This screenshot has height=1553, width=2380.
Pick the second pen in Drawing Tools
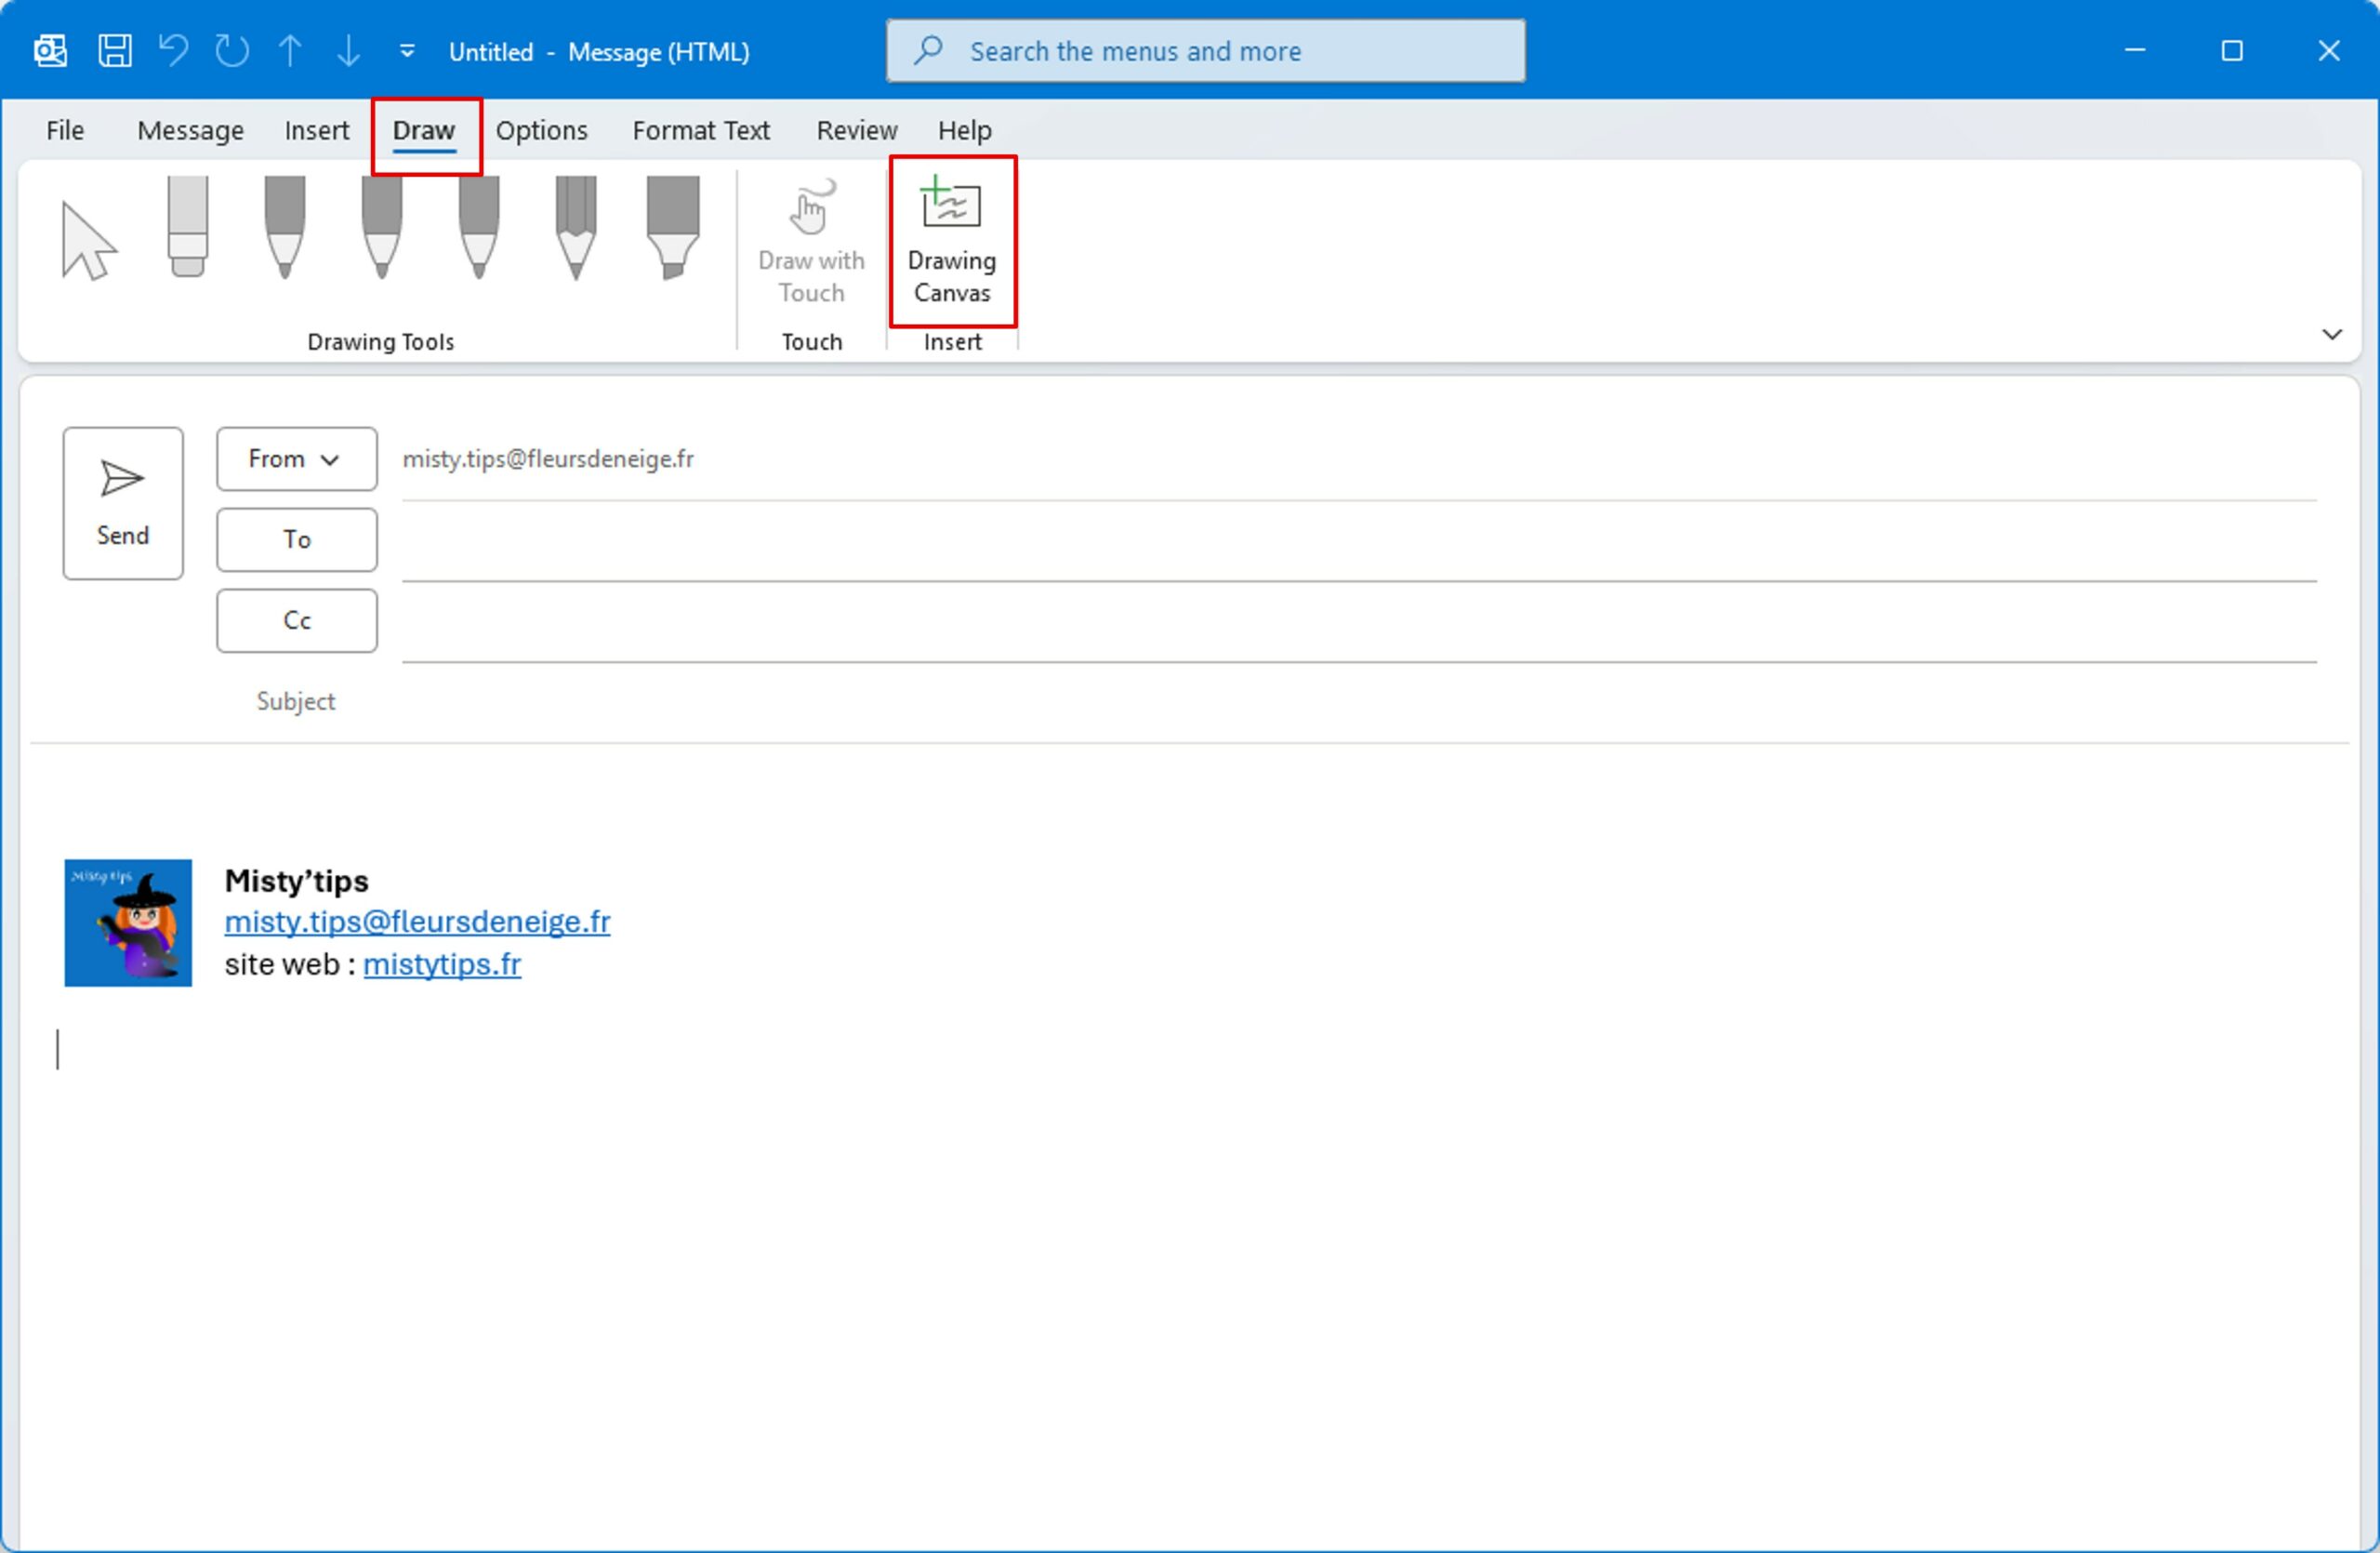point(382,227)
